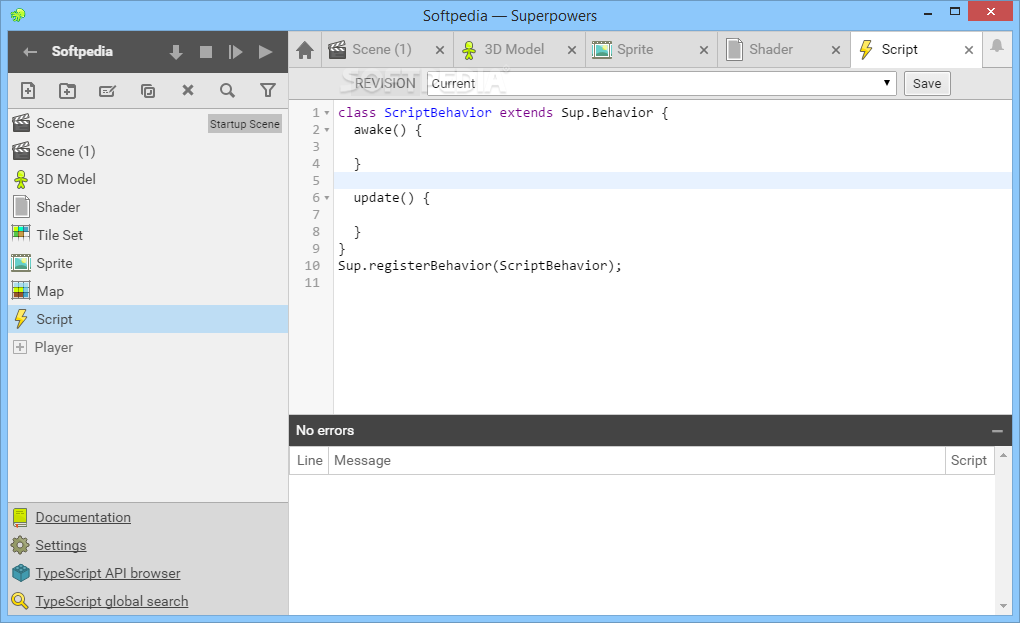The image size is (1020, 623).
Task: Close the Scene (1) tab
Action: point(440,50)
